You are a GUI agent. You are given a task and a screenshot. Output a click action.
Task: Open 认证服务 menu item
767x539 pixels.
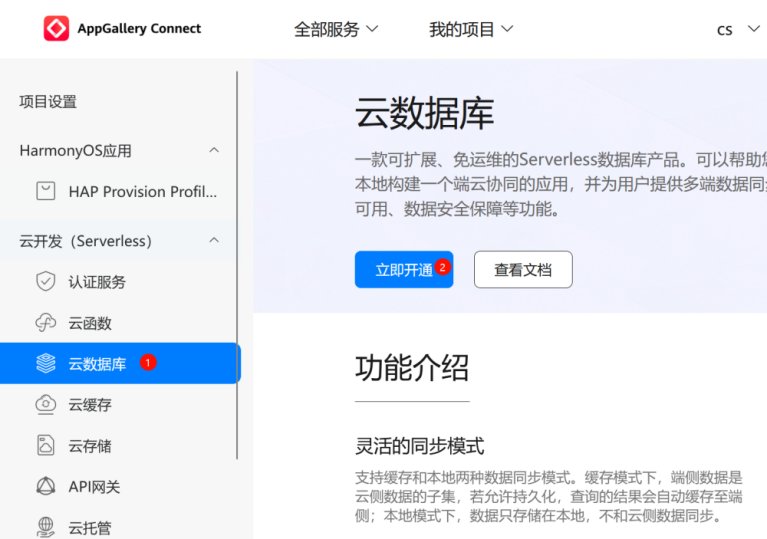point(97,282)
